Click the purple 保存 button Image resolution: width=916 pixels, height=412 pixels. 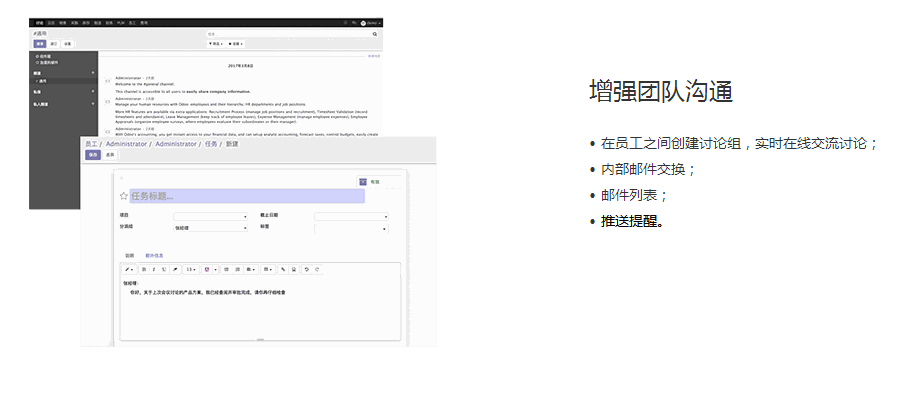[93, 155]
